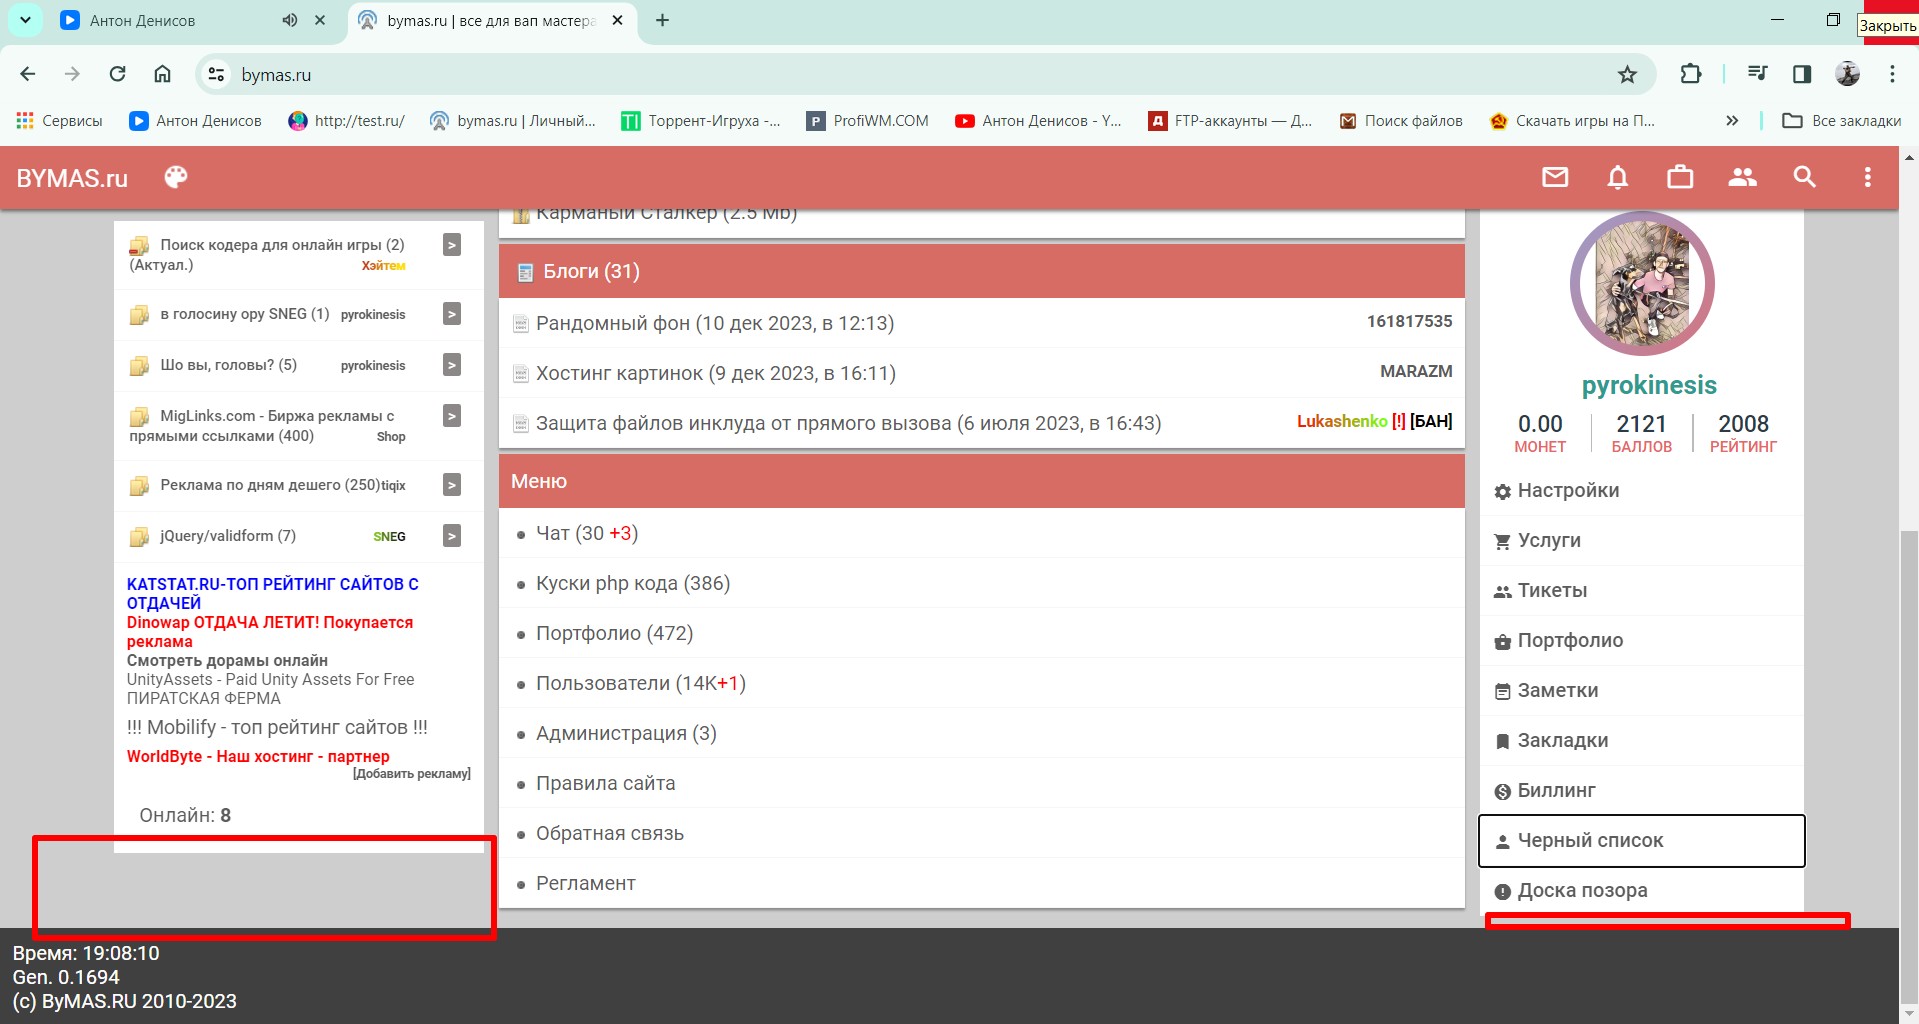
Task: Click the notifications bell icon
Action: click(x=1617, y=178)
